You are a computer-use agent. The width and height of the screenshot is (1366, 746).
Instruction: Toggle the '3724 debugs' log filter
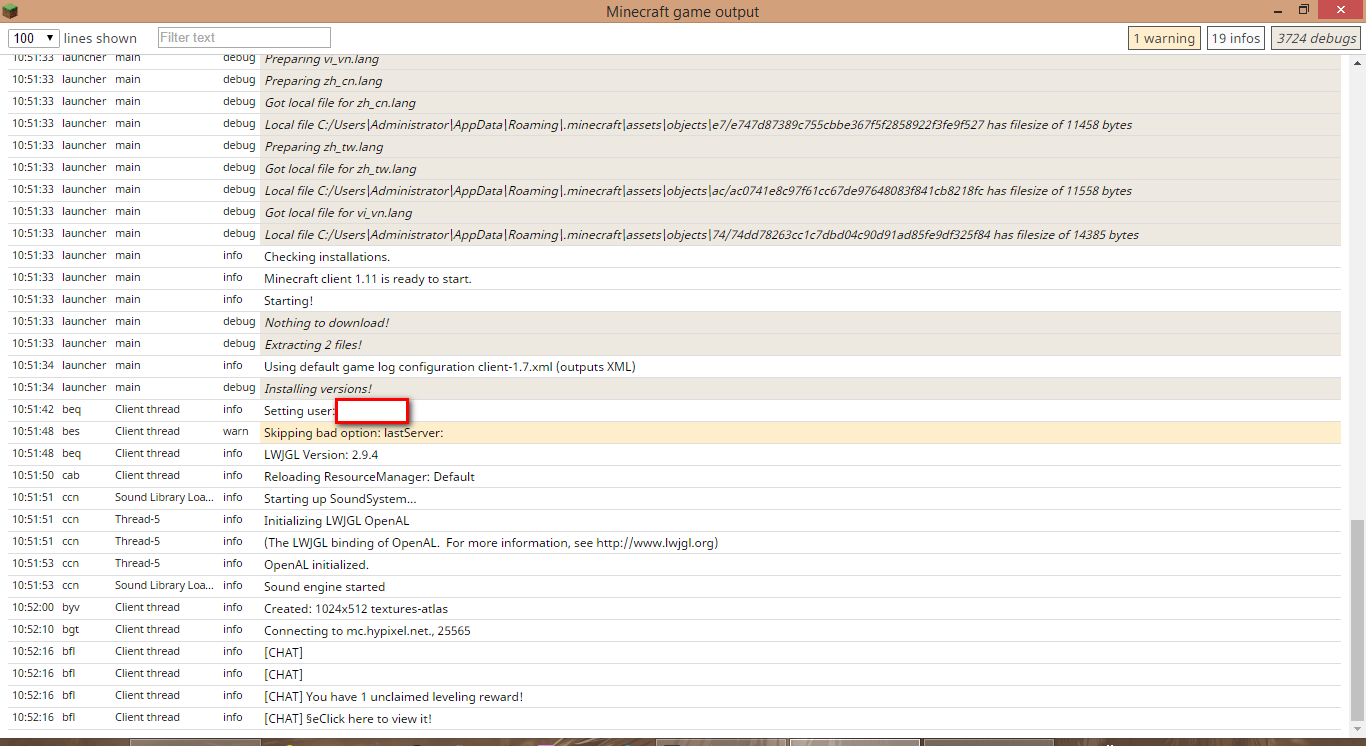coord(1316,38)
